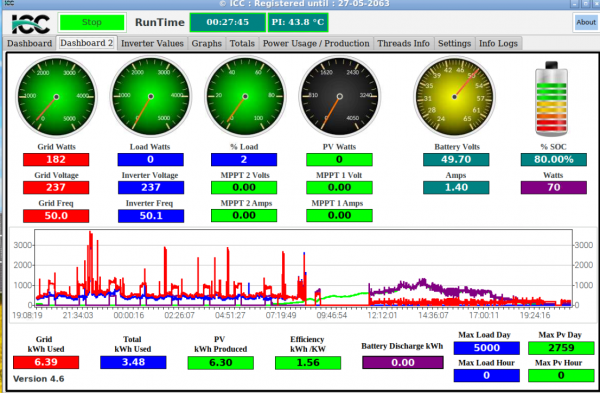Open the Threads Info tab
The height and width of the screenshot is (393, 600).
coord(404,43)
